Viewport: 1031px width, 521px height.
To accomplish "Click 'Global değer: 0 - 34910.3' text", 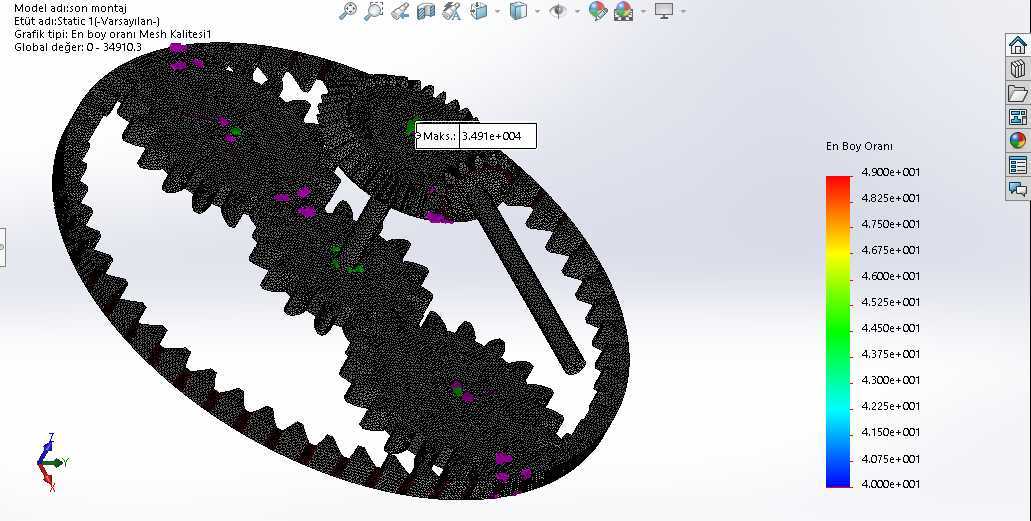I will point(78,47).
